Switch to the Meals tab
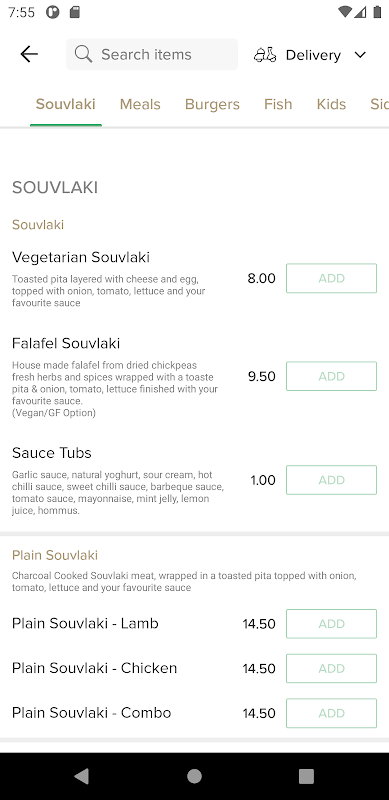This screenshot has height=800, width=389. click(x=140, y=104)
